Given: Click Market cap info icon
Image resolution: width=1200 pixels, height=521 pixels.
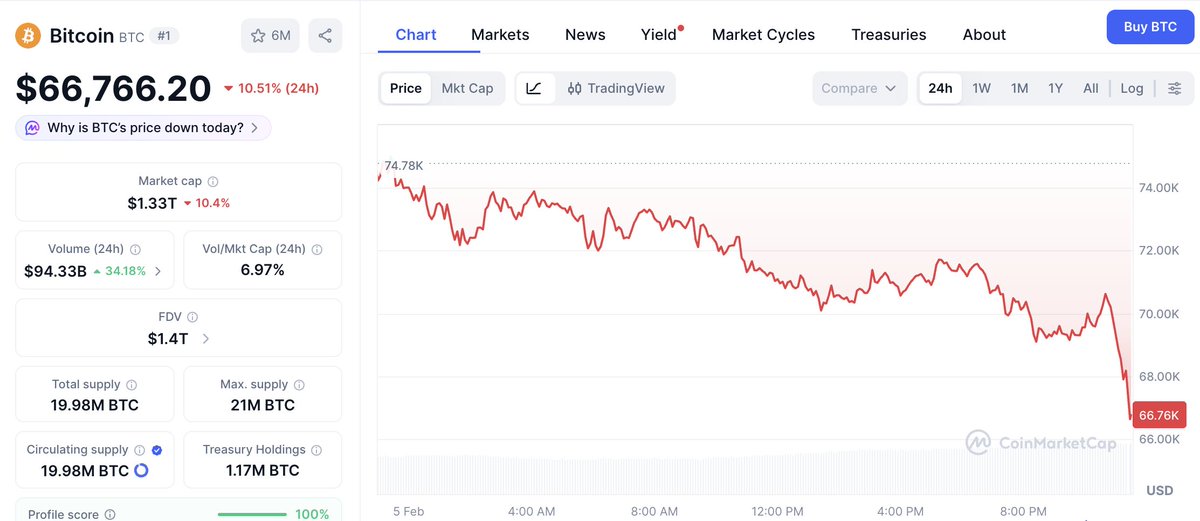Looking at the screenshot, I should click(x=213, y=182).
